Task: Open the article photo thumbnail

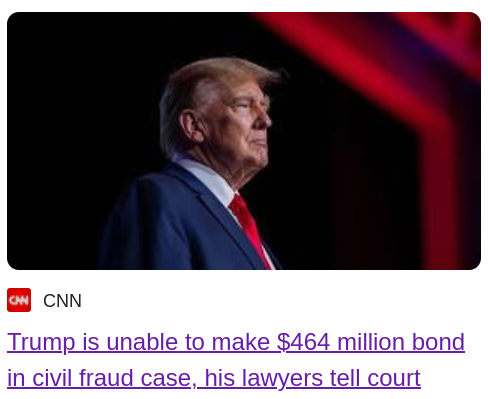Action: pos(244,141)
